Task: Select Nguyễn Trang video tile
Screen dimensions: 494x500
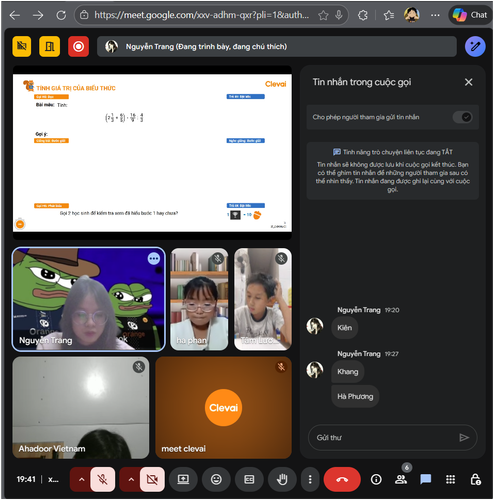Action: [89, 299]
